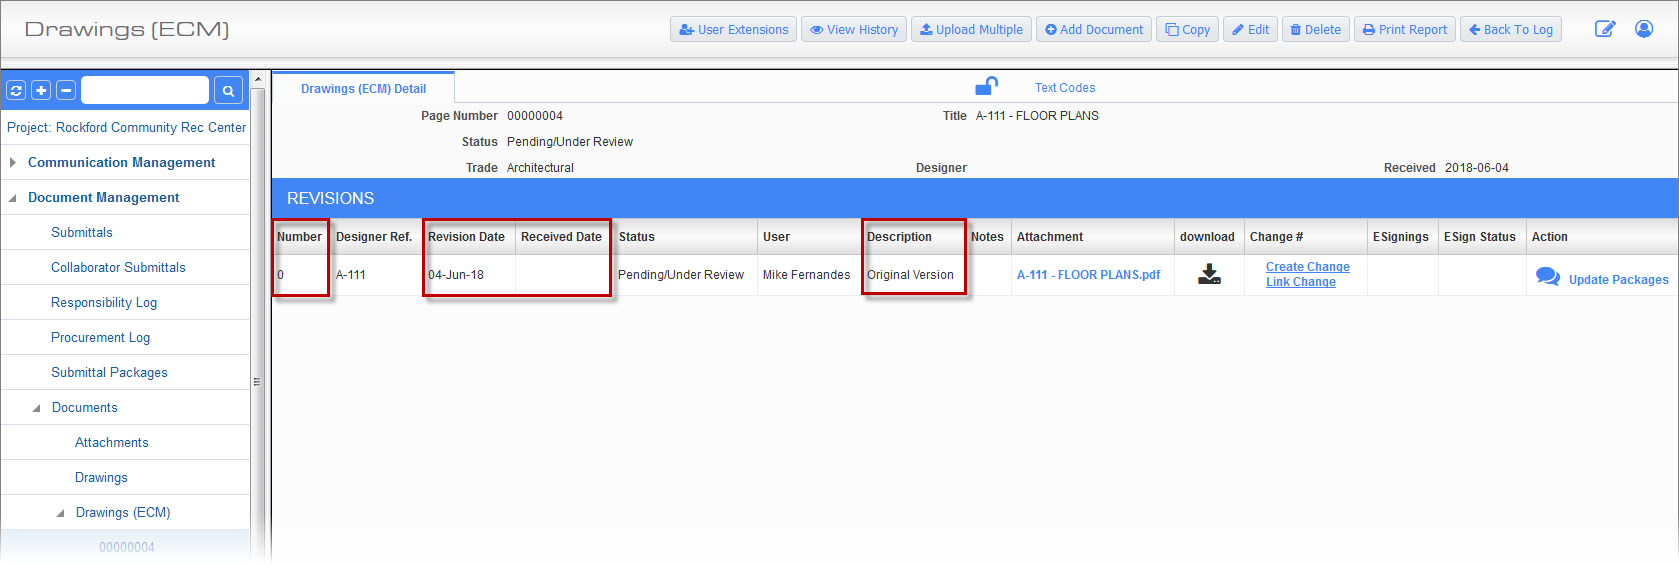The height and width of the screenshot is (564, 1679).
Task: Open Procurement Log
Action: 100,337
